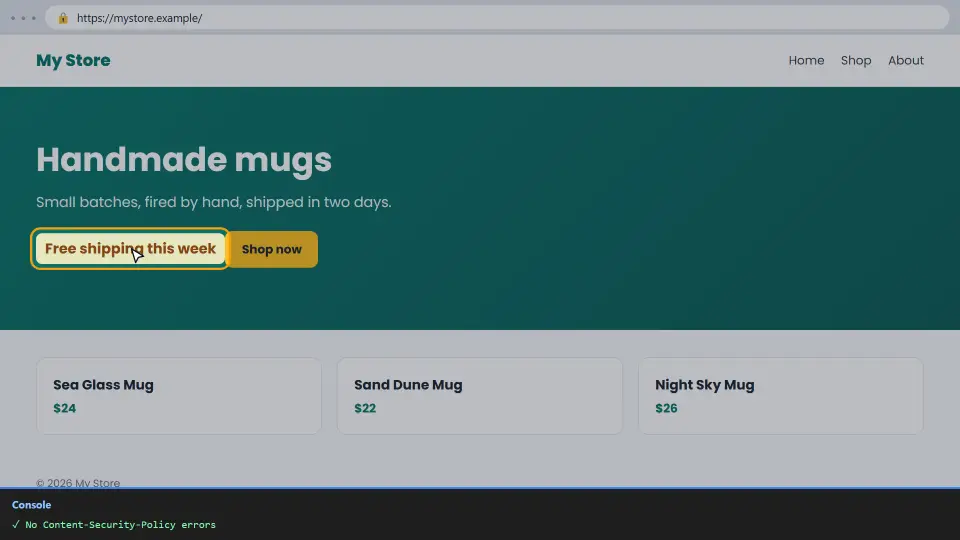
Task: Click the No Content-Security-Policy errors message
Action: pyautogui.click(x=114, y=525)
